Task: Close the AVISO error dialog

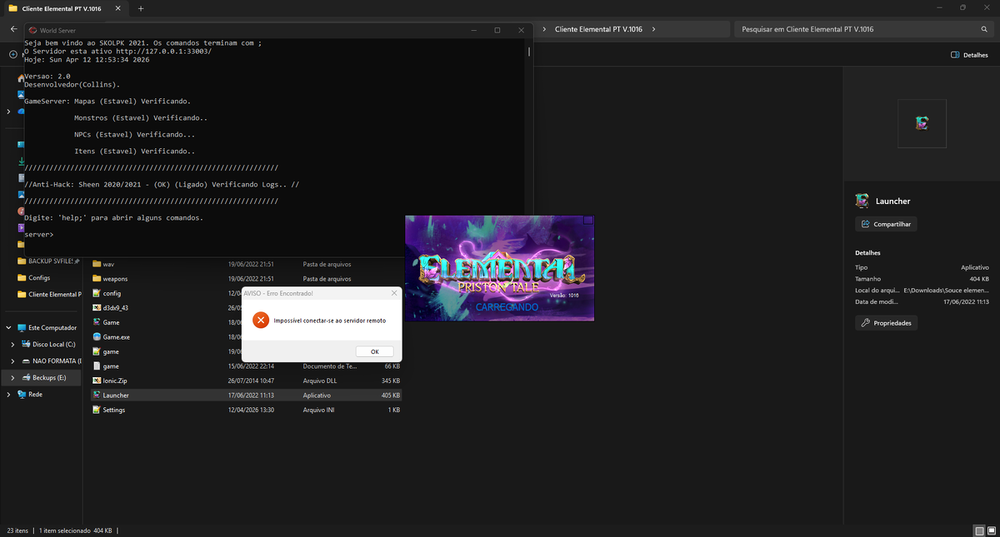Action: pyautogui.click(x=393, y=293)
